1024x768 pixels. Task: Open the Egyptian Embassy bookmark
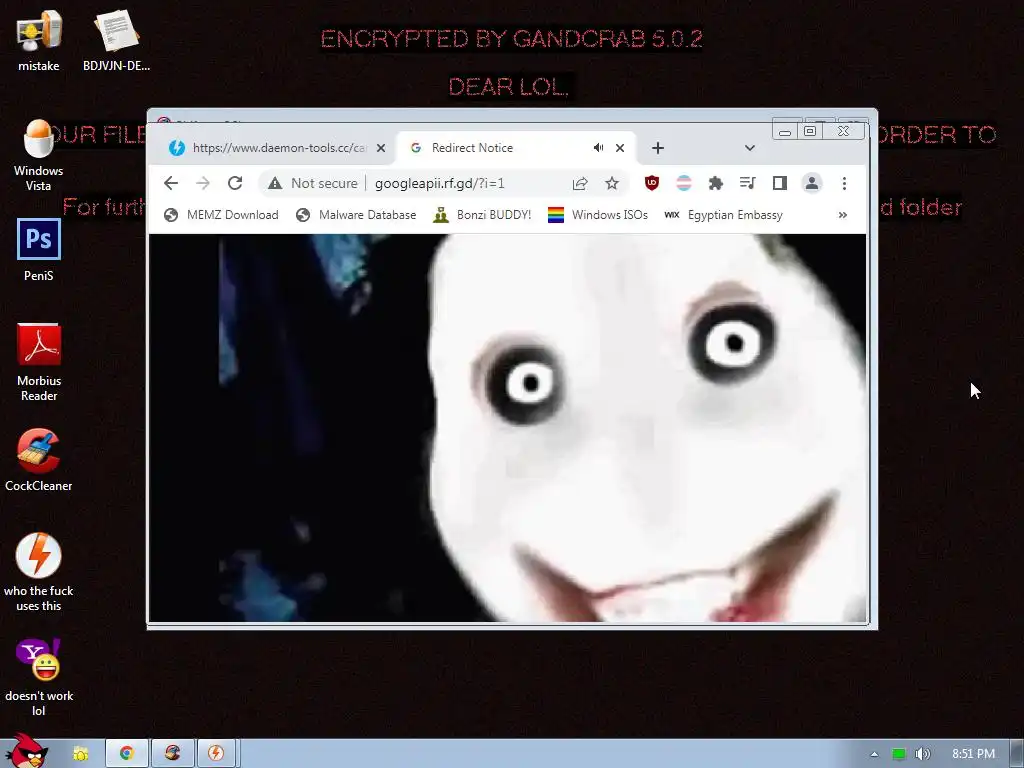(724, 215)
